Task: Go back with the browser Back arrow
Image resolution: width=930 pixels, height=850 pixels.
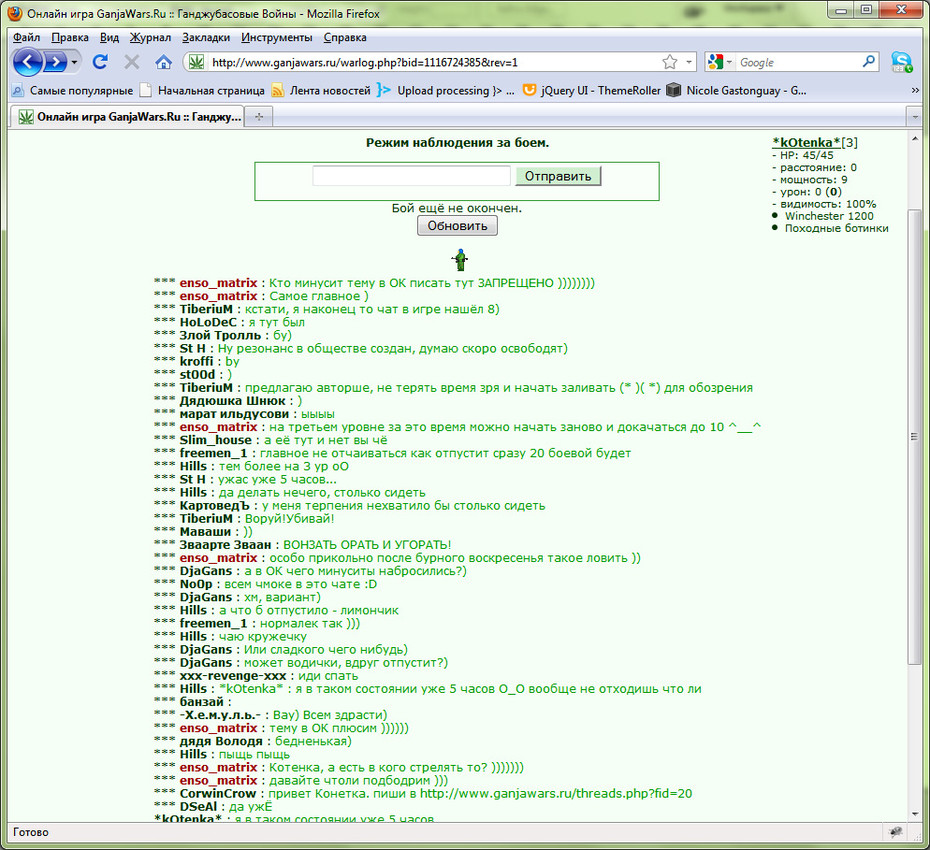Action: (27, 62)
